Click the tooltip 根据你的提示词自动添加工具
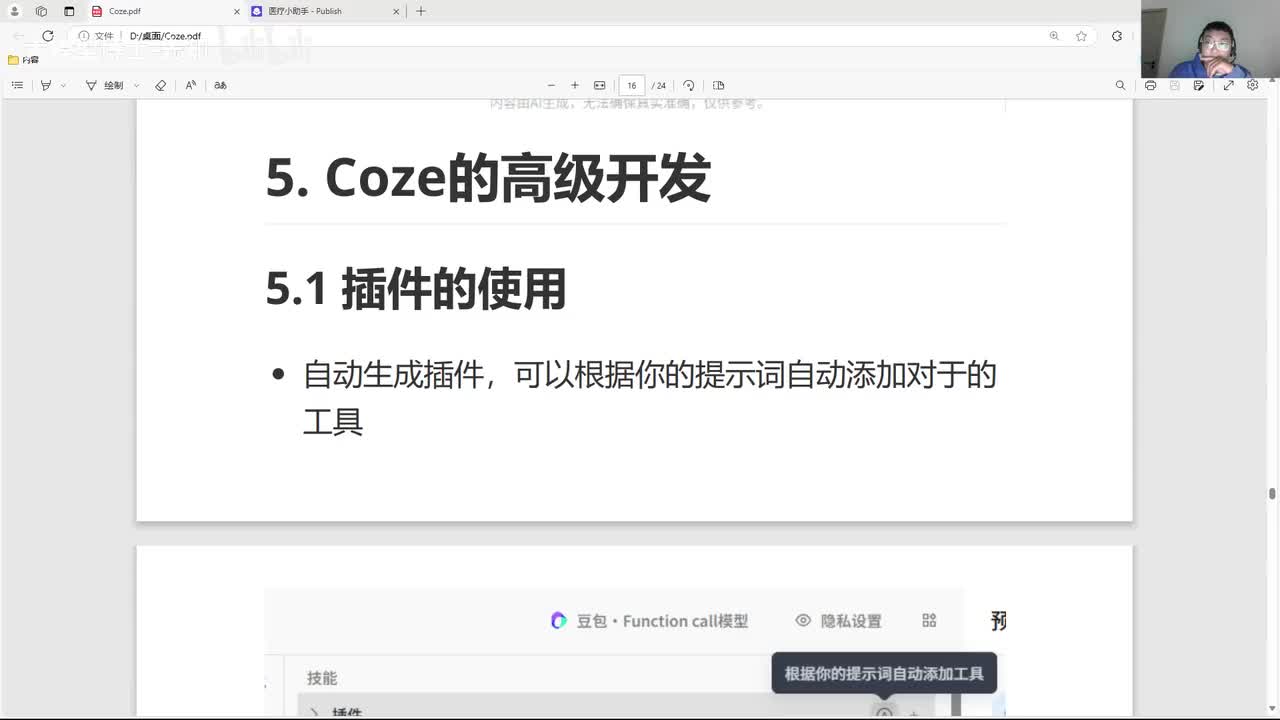The height and width of the screenshot is (720, 1280). [x=884, y=673]
